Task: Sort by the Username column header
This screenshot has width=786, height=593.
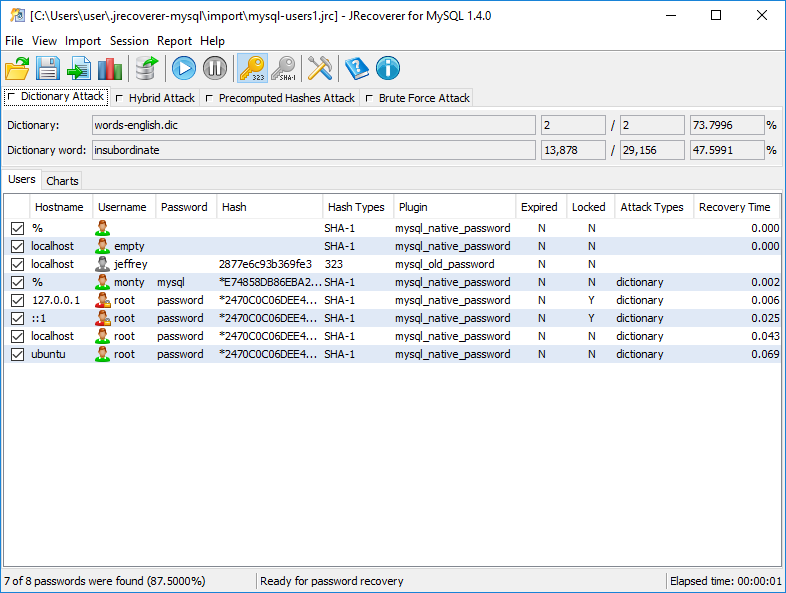Action: (x=122, y=207)
